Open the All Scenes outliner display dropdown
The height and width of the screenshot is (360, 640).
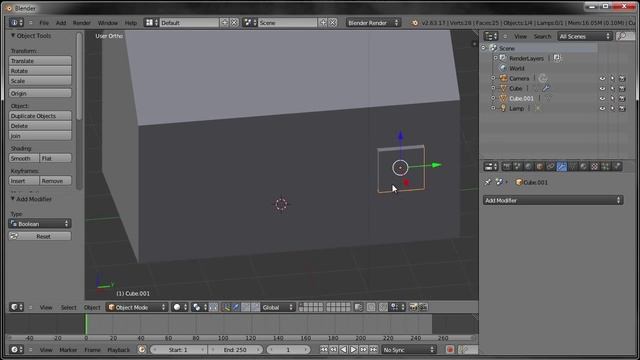[584, 36]
